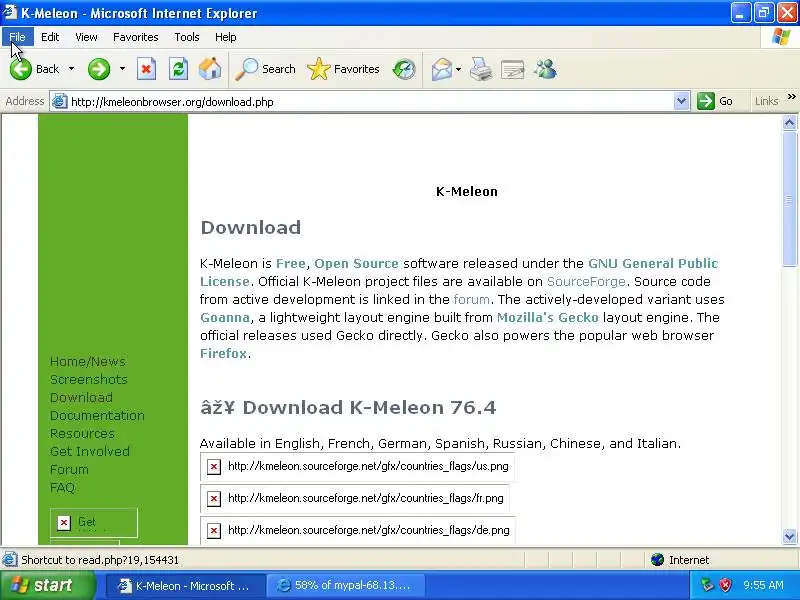Open the Messenger people icon
This screenshot has width=800, height=600.
pos(545,69)
